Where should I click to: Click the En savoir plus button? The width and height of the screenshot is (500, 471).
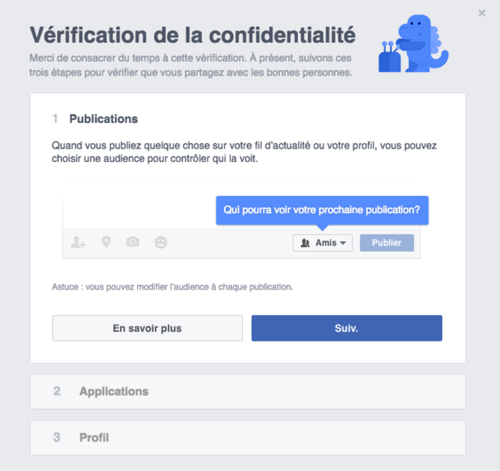point(147,328)
